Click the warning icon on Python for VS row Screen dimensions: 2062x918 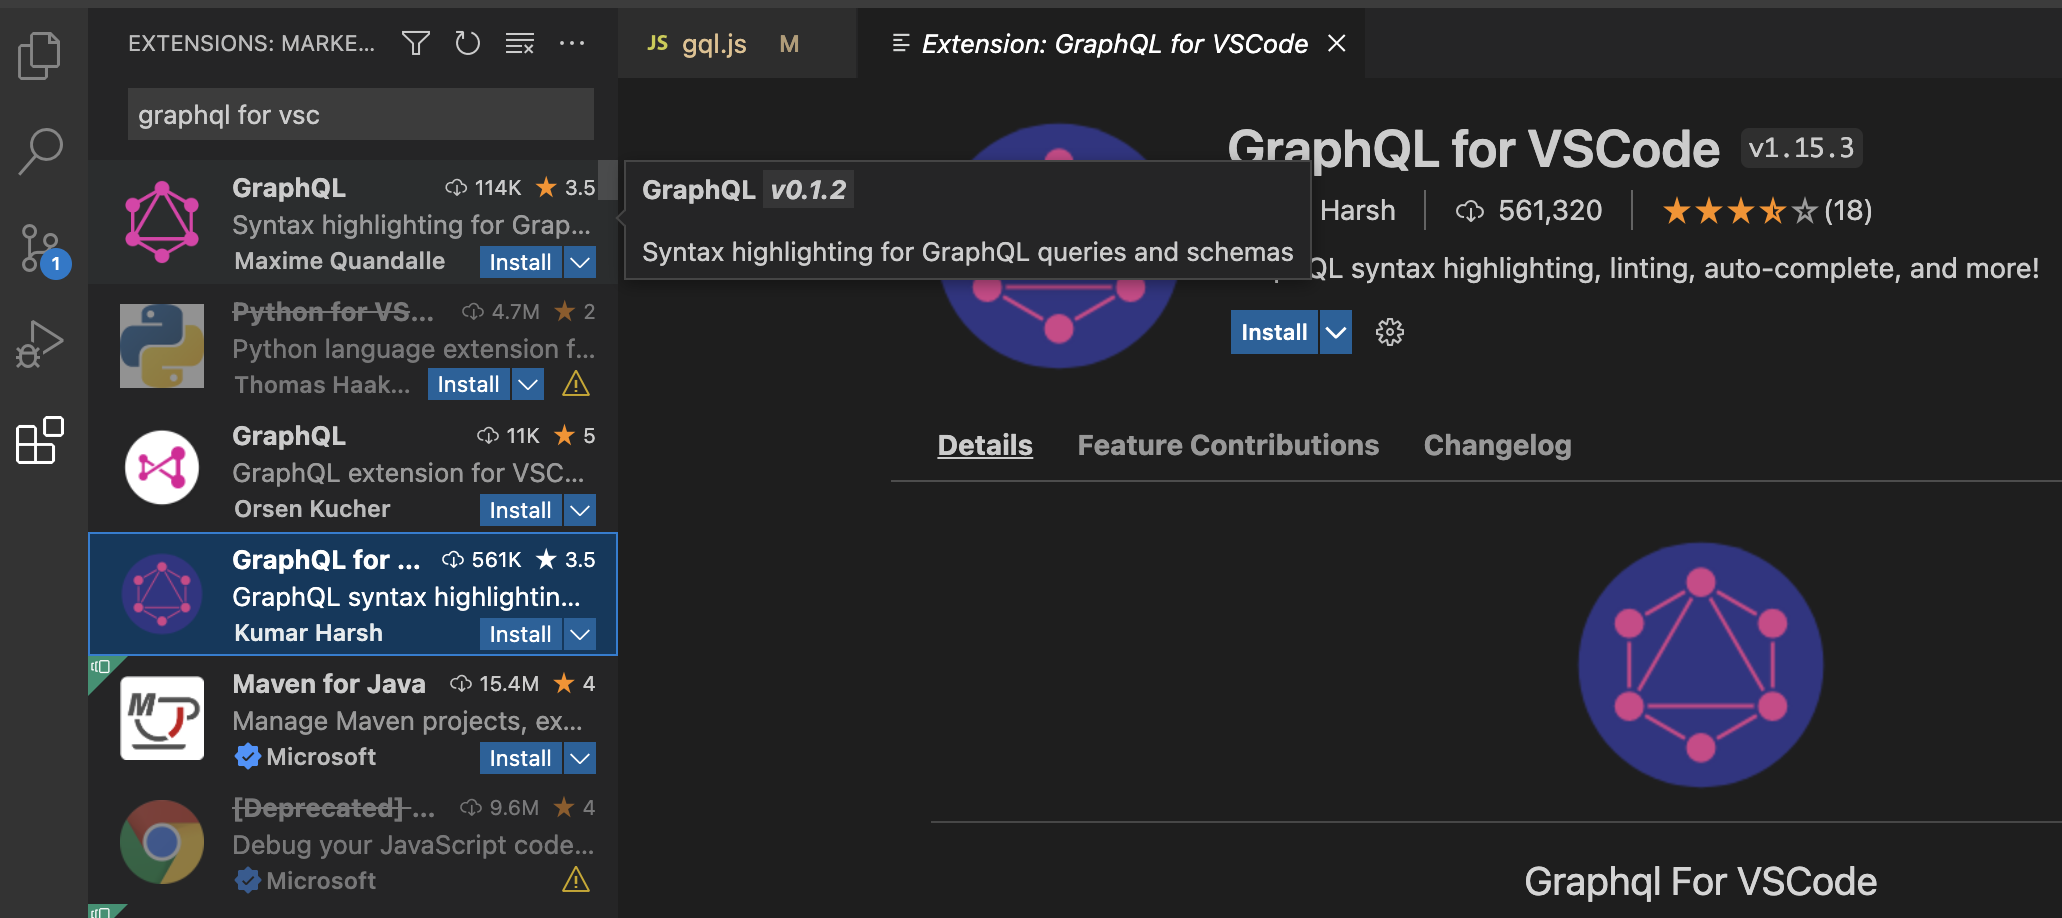[x=576, y=384]
